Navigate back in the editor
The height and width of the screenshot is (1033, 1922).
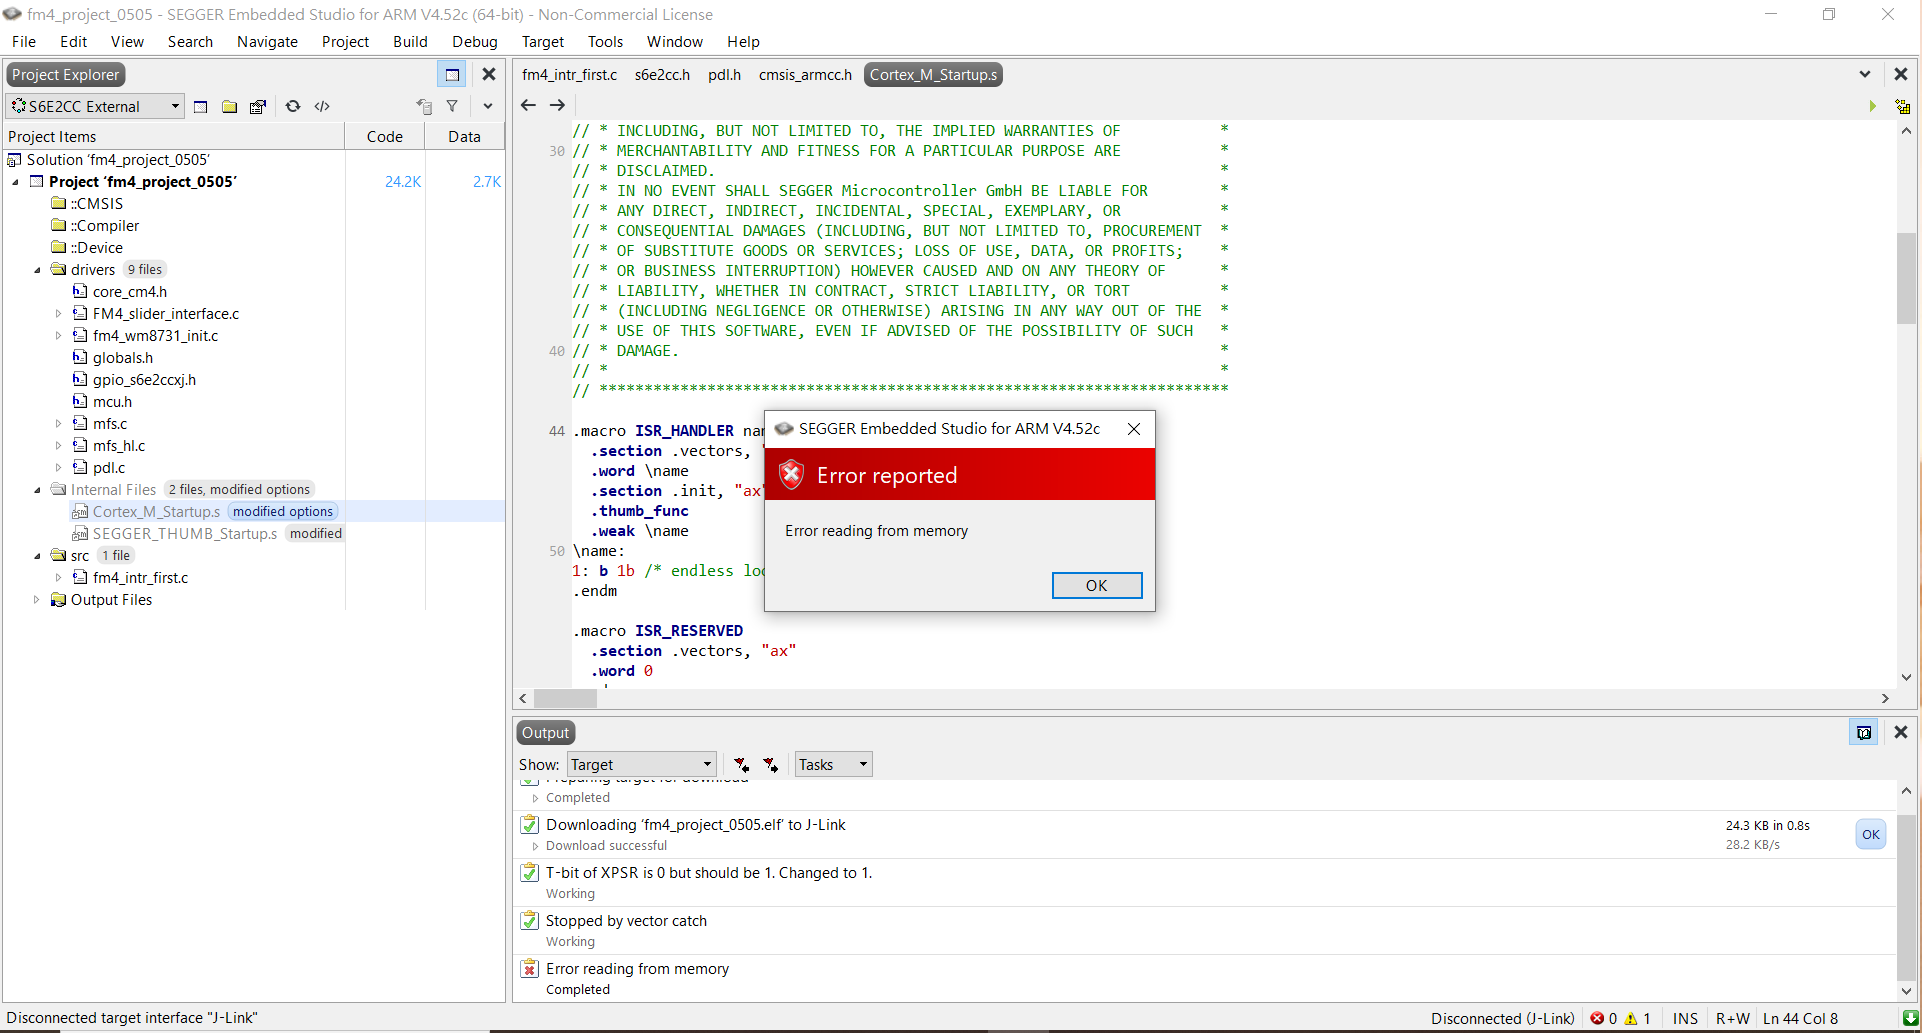[x=529, y=105]
